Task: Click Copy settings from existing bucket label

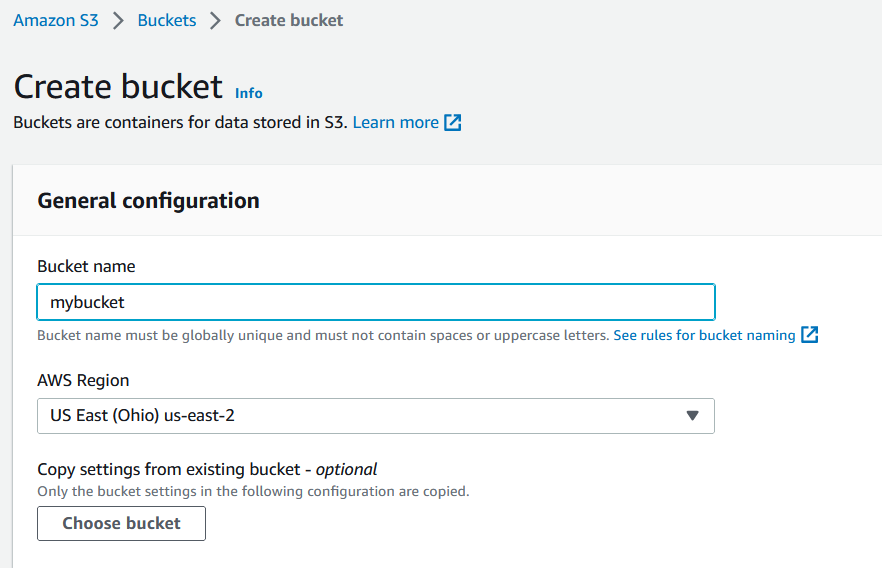Action: pos(207,469)
